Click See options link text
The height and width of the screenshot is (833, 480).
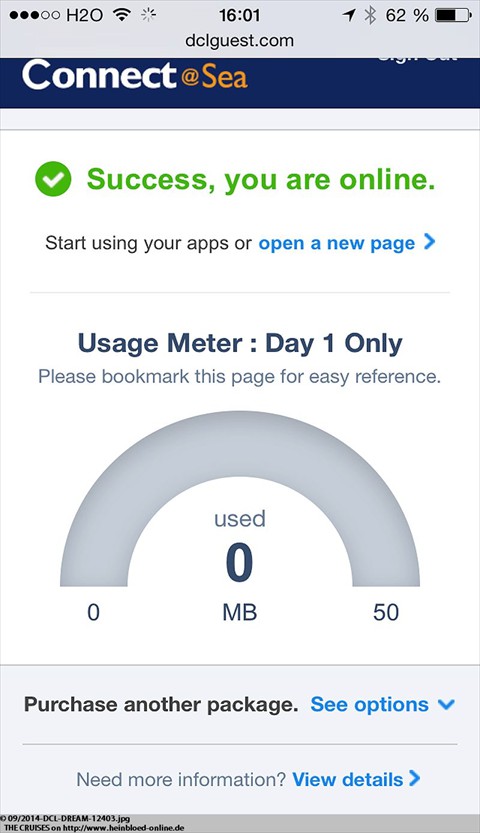pyautogui.click(x=370, y=704)
